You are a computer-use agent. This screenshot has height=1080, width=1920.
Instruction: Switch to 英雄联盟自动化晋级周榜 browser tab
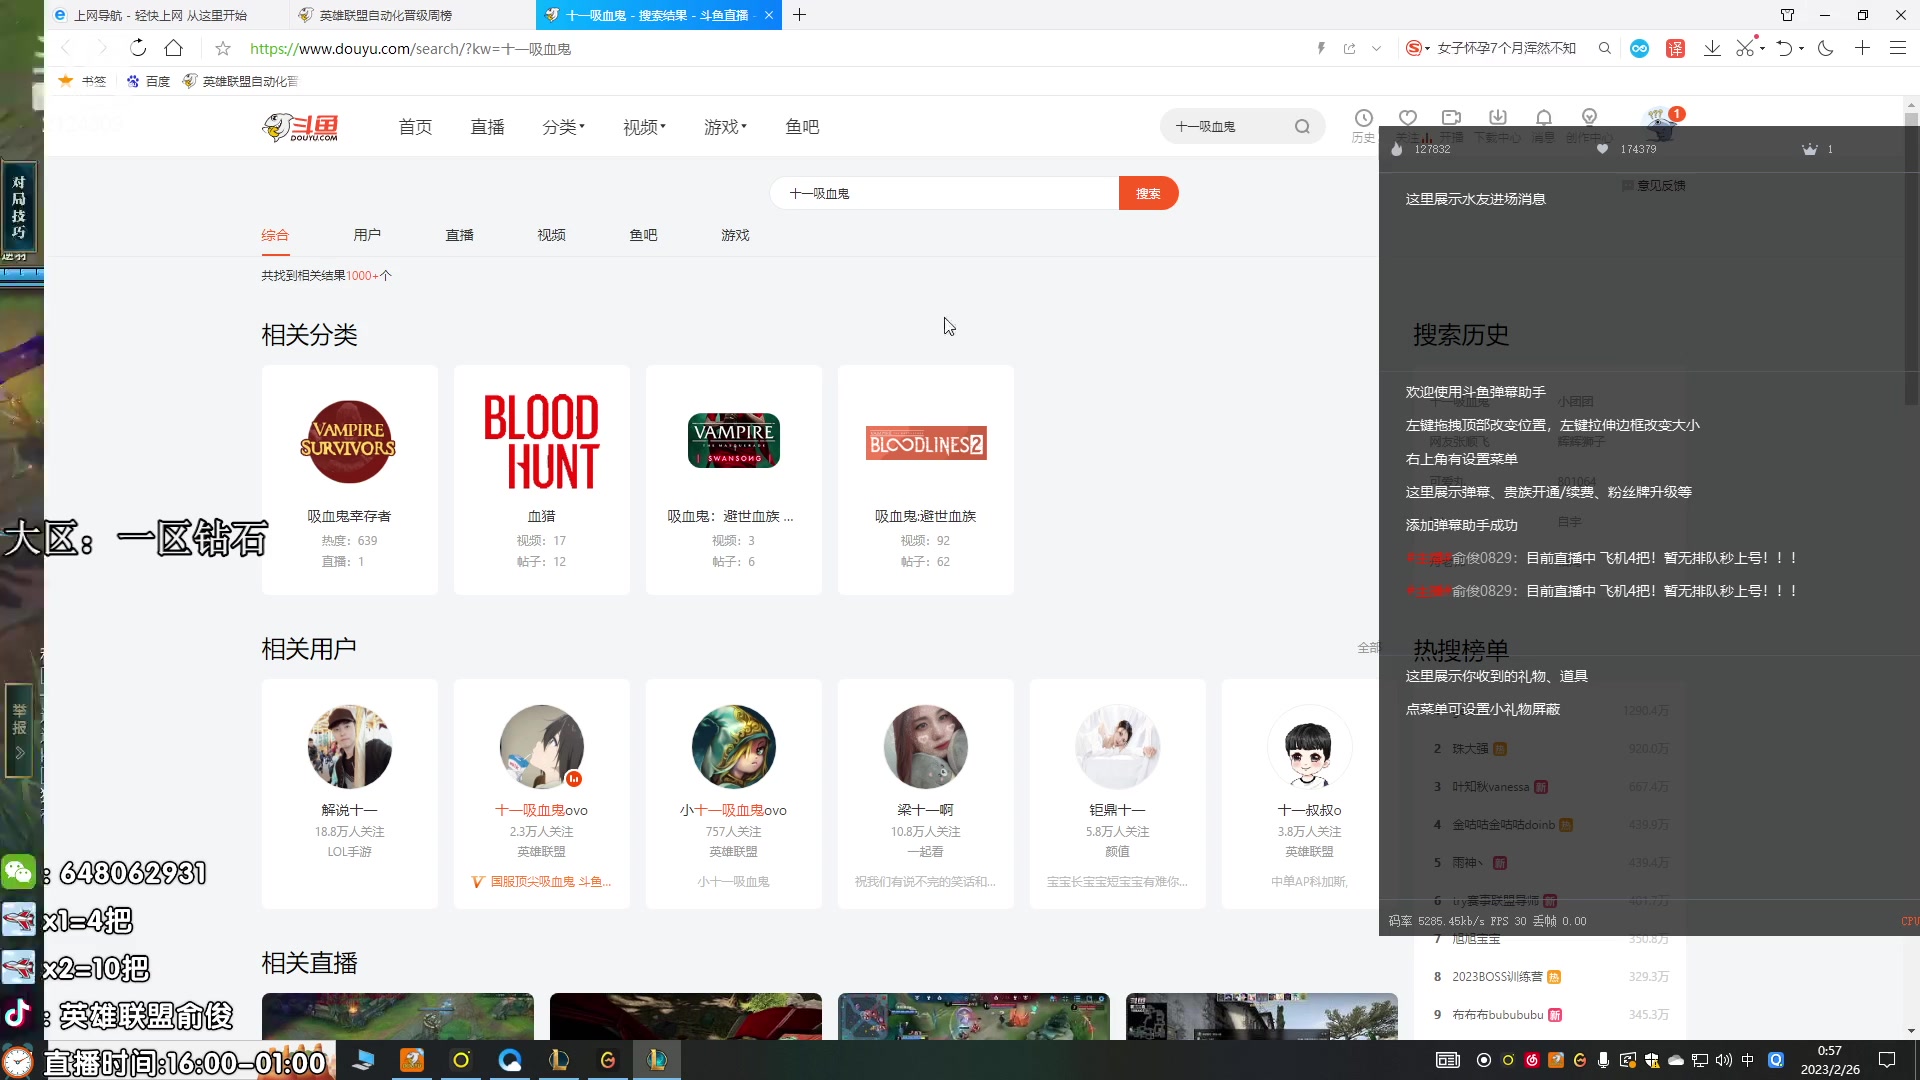click(411, 15)
